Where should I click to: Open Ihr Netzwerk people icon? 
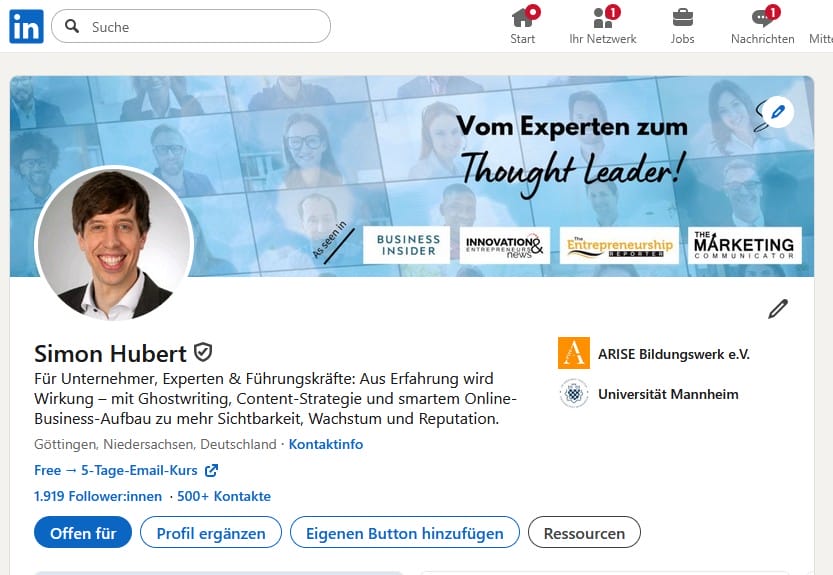[x=603, y=18]
